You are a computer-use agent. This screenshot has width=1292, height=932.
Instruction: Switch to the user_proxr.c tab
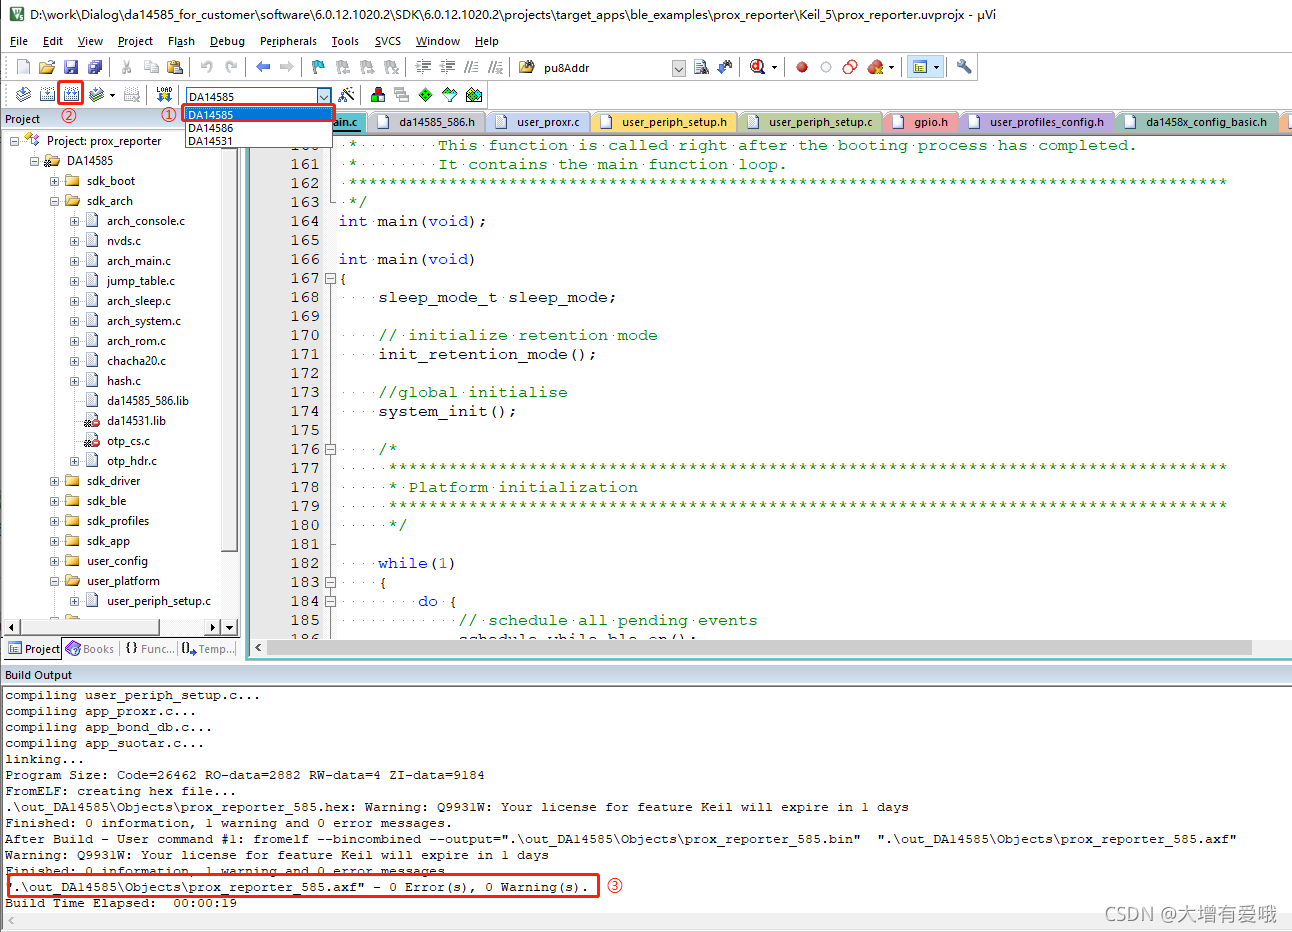coord(538,122)
